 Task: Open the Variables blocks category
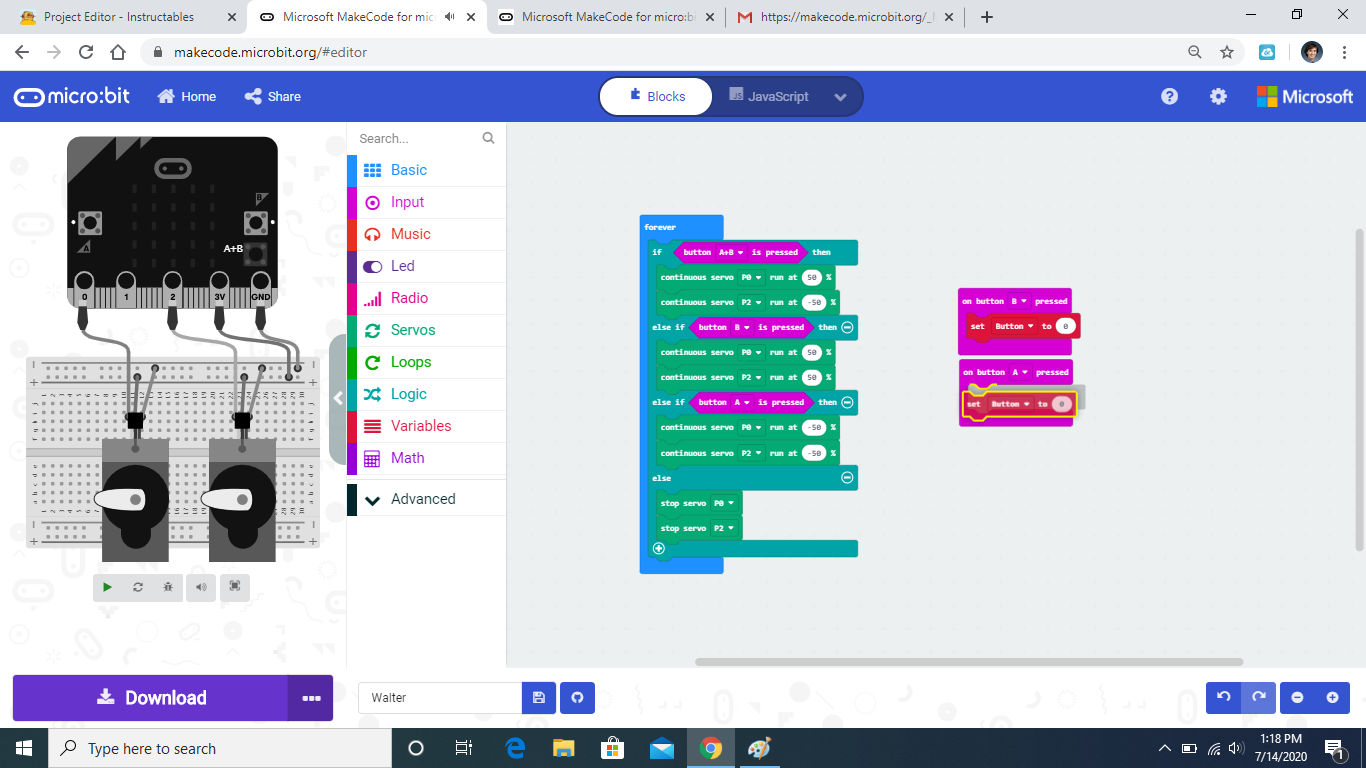(426, 426)
